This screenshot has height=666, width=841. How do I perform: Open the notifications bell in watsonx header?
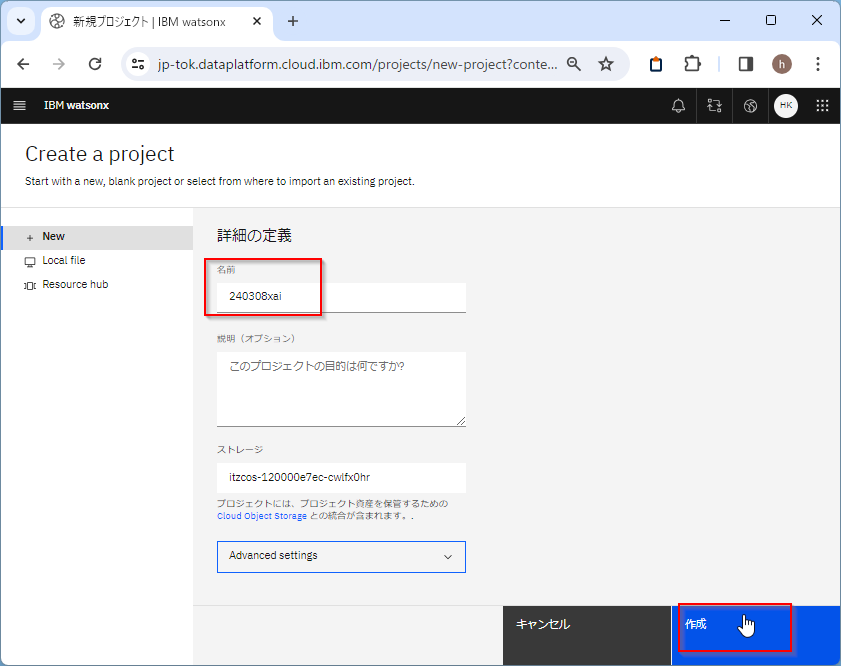pos(678,105)
